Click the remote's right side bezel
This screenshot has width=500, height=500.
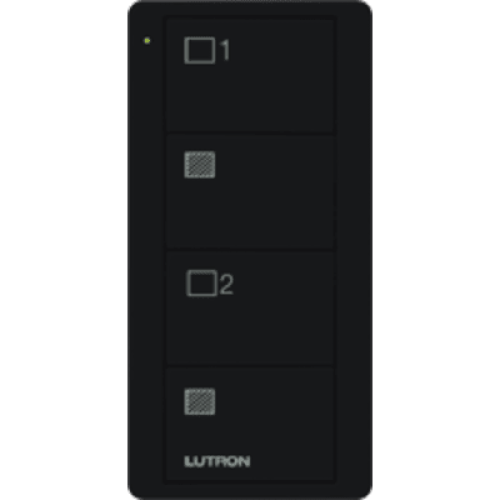[354, 250]
